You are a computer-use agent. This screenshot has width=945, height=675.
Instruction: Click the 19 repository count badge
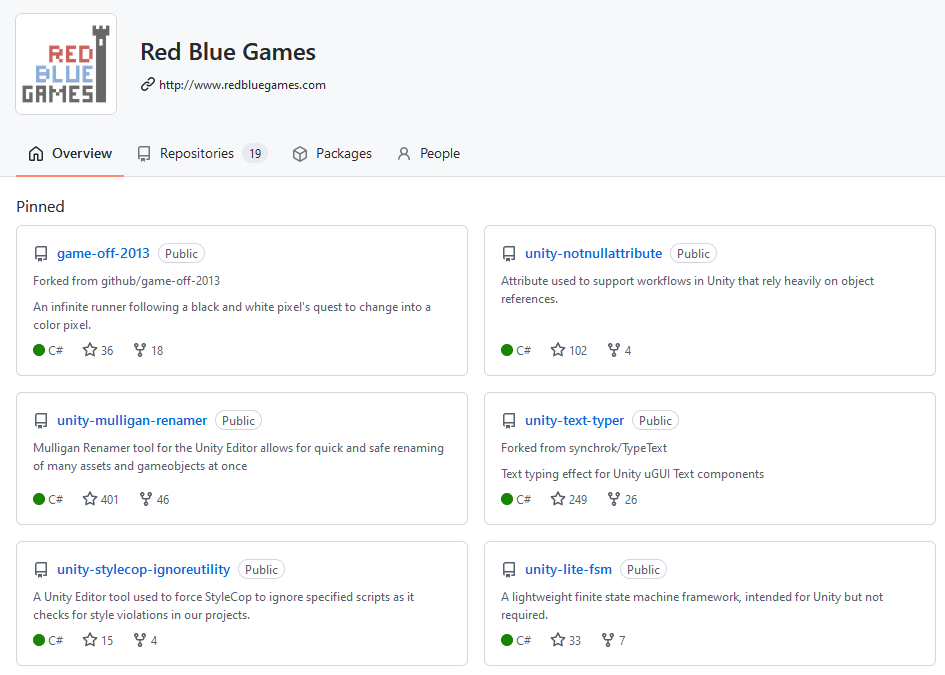click(x=254, y=153)
